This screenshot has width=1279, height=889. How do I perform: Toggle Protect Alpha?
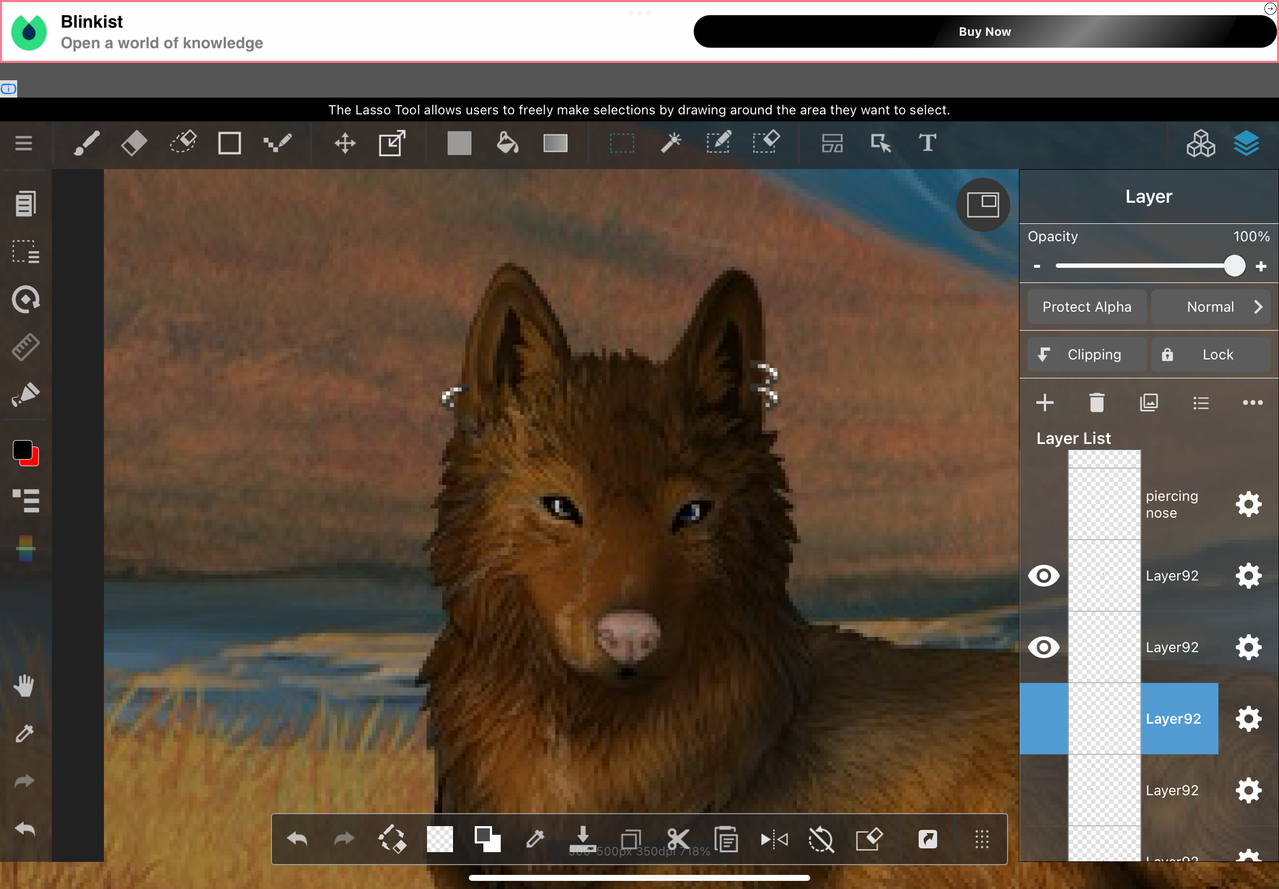(x=1087, y=307)
